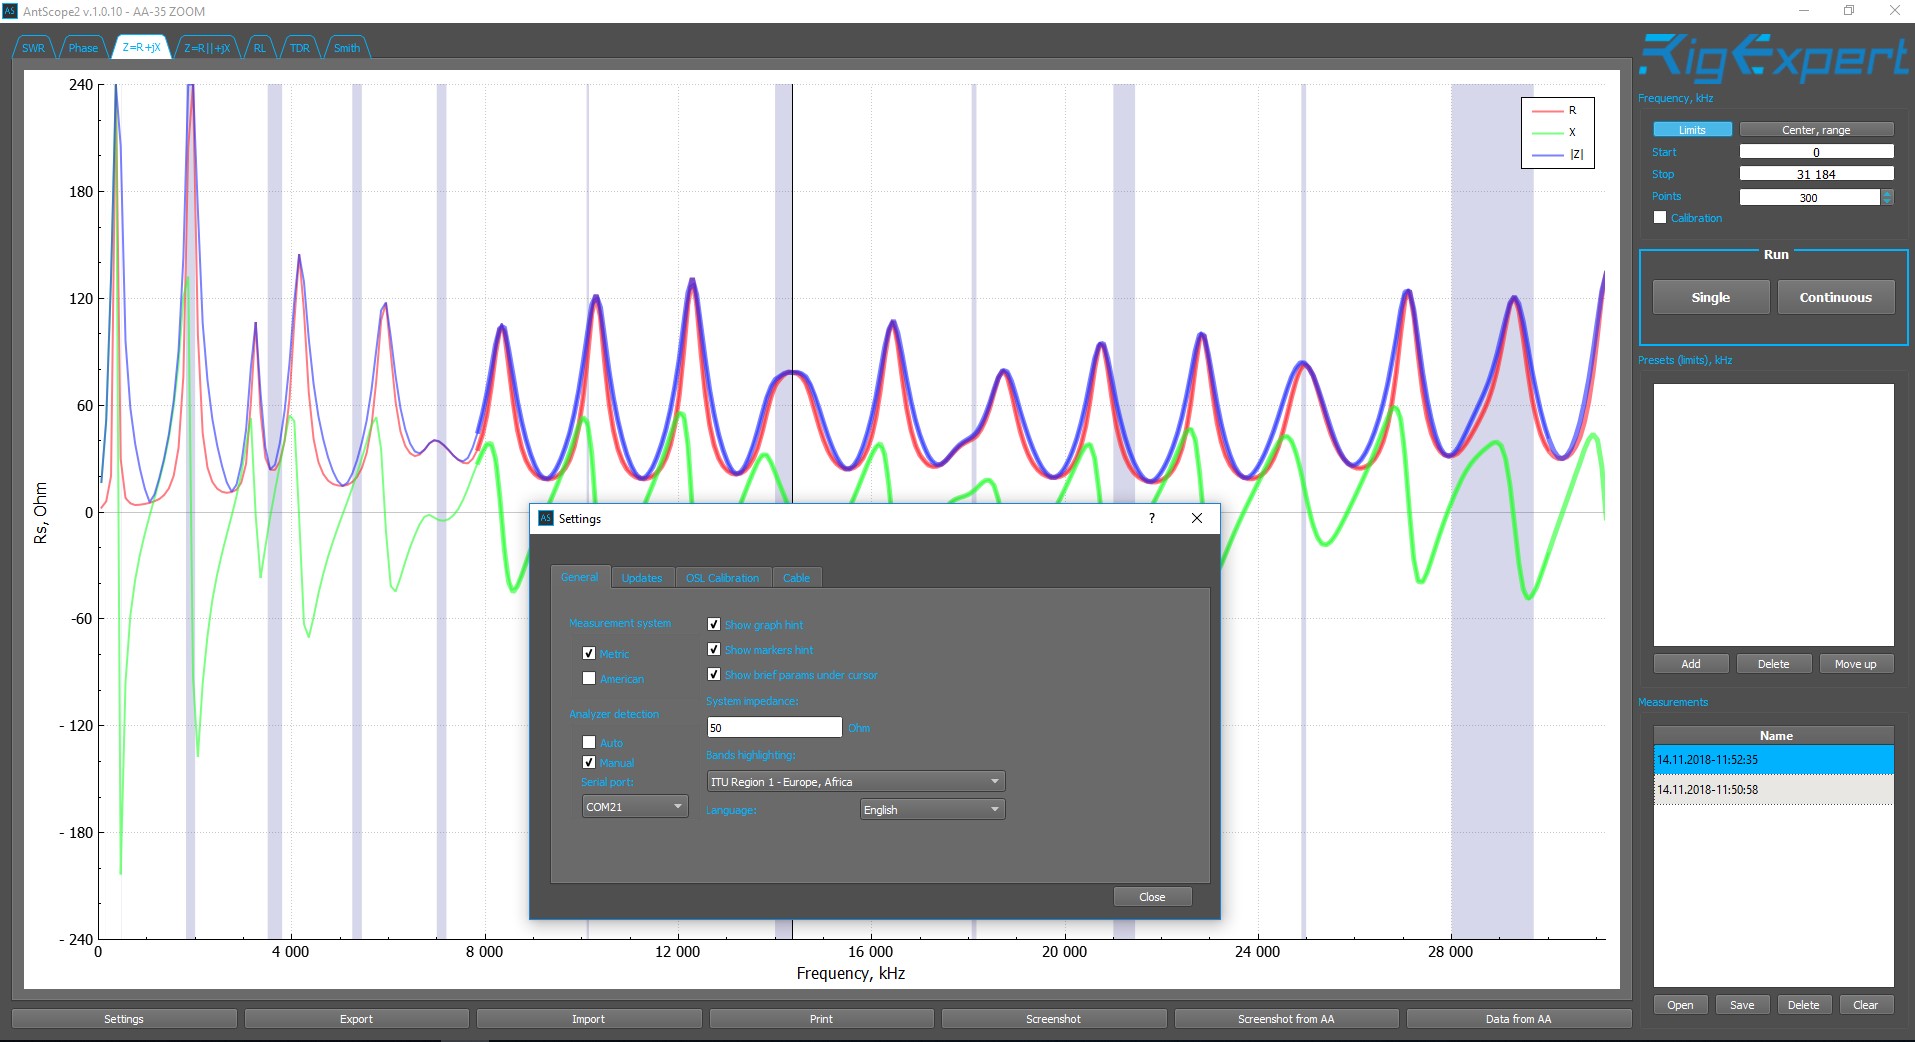Click the System impedance input field
The image size is (1915, 1042).
(774, 727)
